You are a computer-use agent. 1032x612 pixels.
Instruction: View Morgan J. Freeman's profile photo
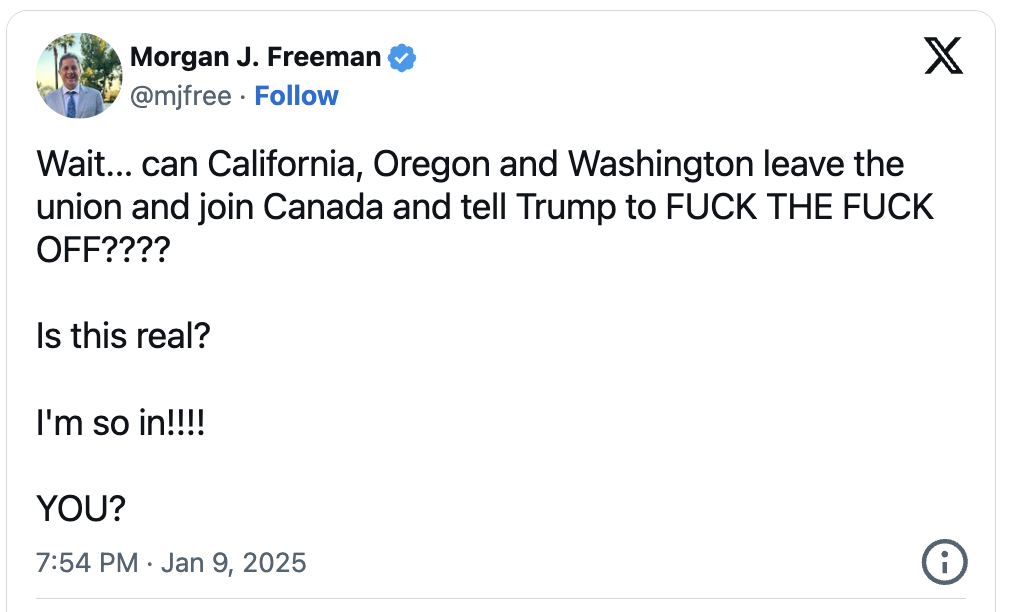pyautogui.click(x=79, y=76)
